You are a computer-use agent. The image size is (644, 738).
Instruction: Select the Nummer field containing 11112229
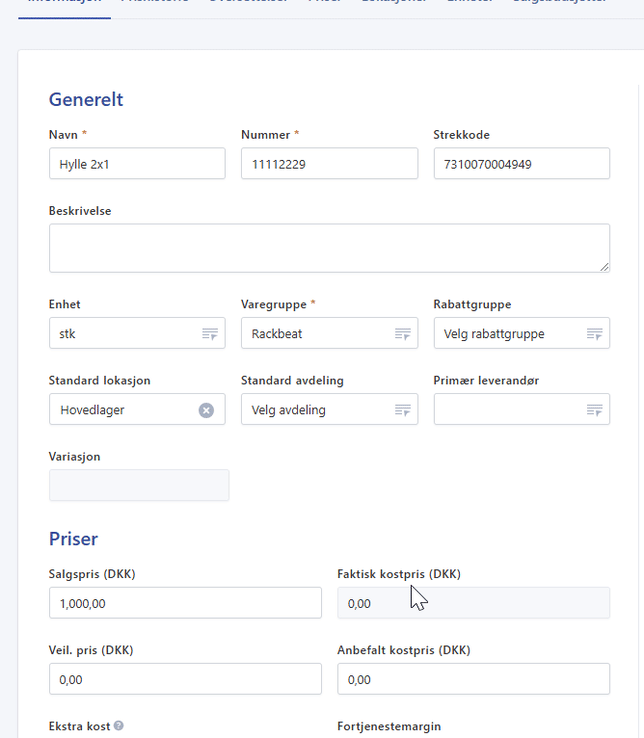point(328,164)
